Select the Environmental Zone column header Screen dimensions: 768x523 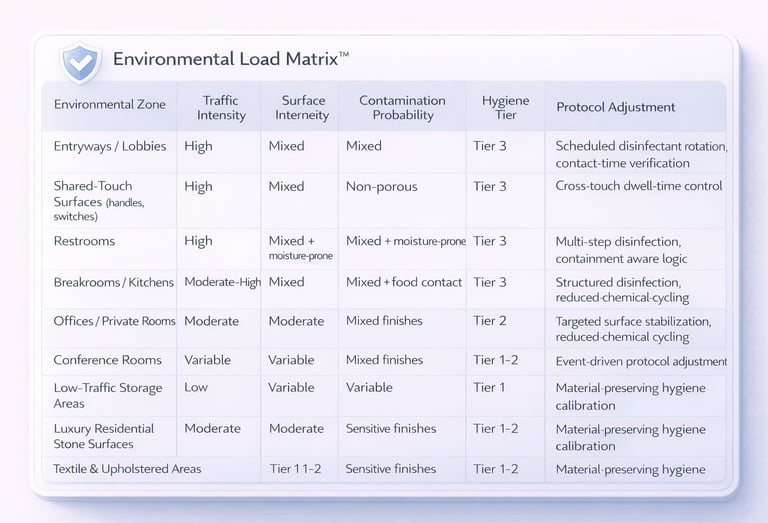click(110, 104)
